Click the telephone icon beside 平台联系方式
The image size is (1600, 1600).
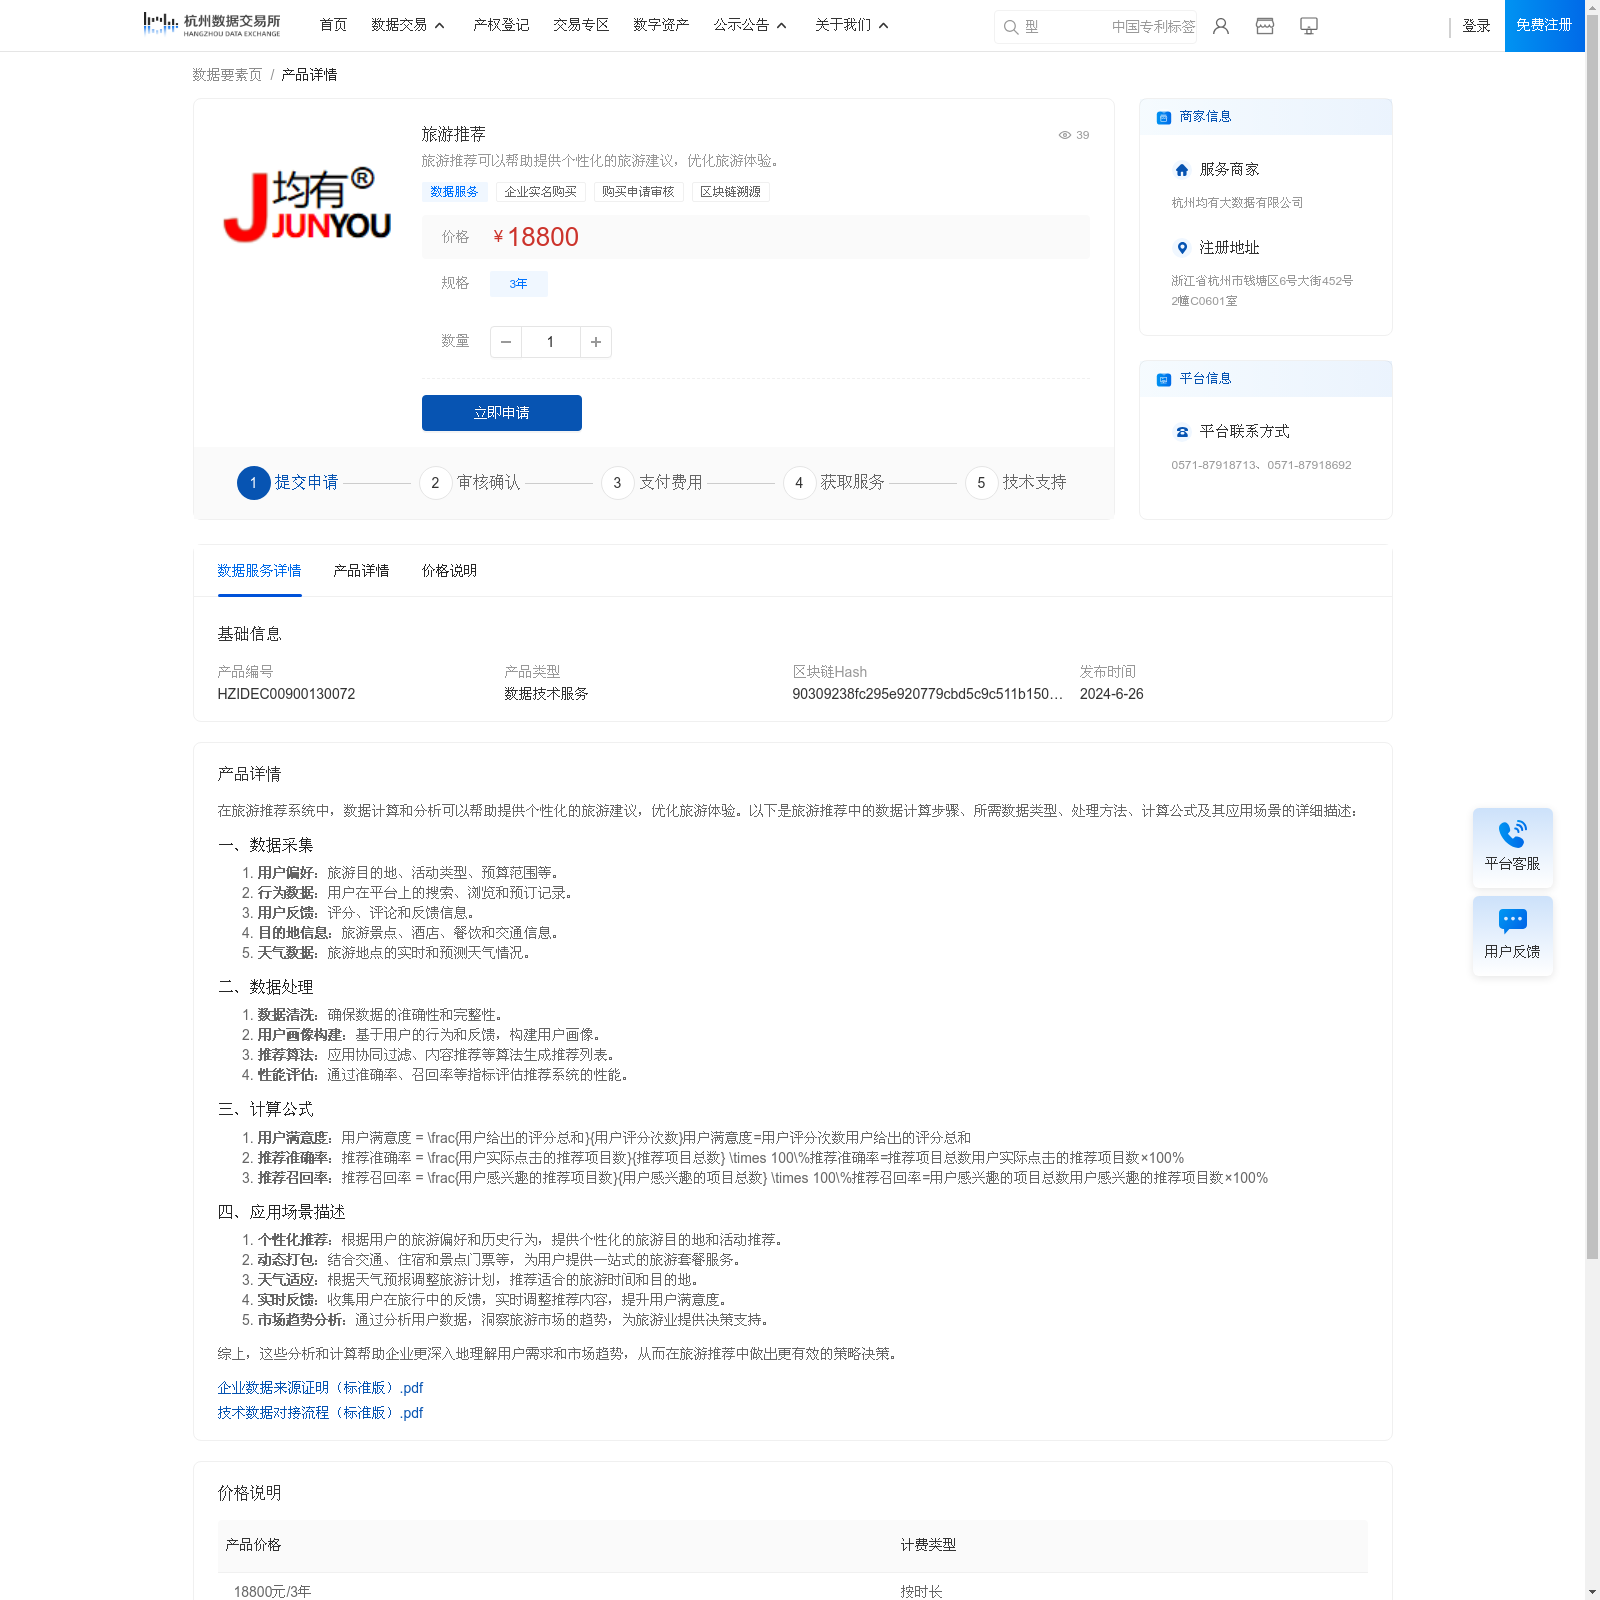(1182, 432)
